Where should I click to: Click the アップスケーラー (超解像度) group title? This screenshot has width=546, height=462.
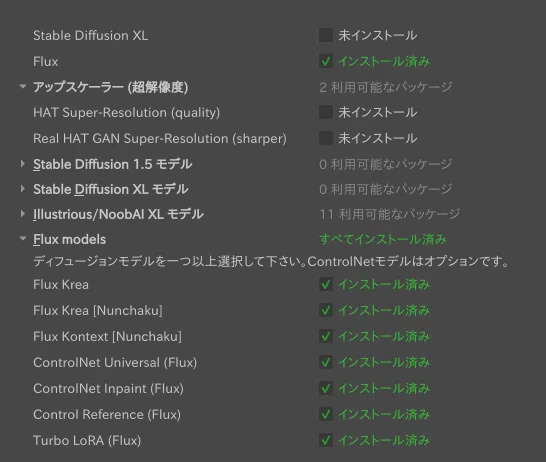tap(110, 87)
